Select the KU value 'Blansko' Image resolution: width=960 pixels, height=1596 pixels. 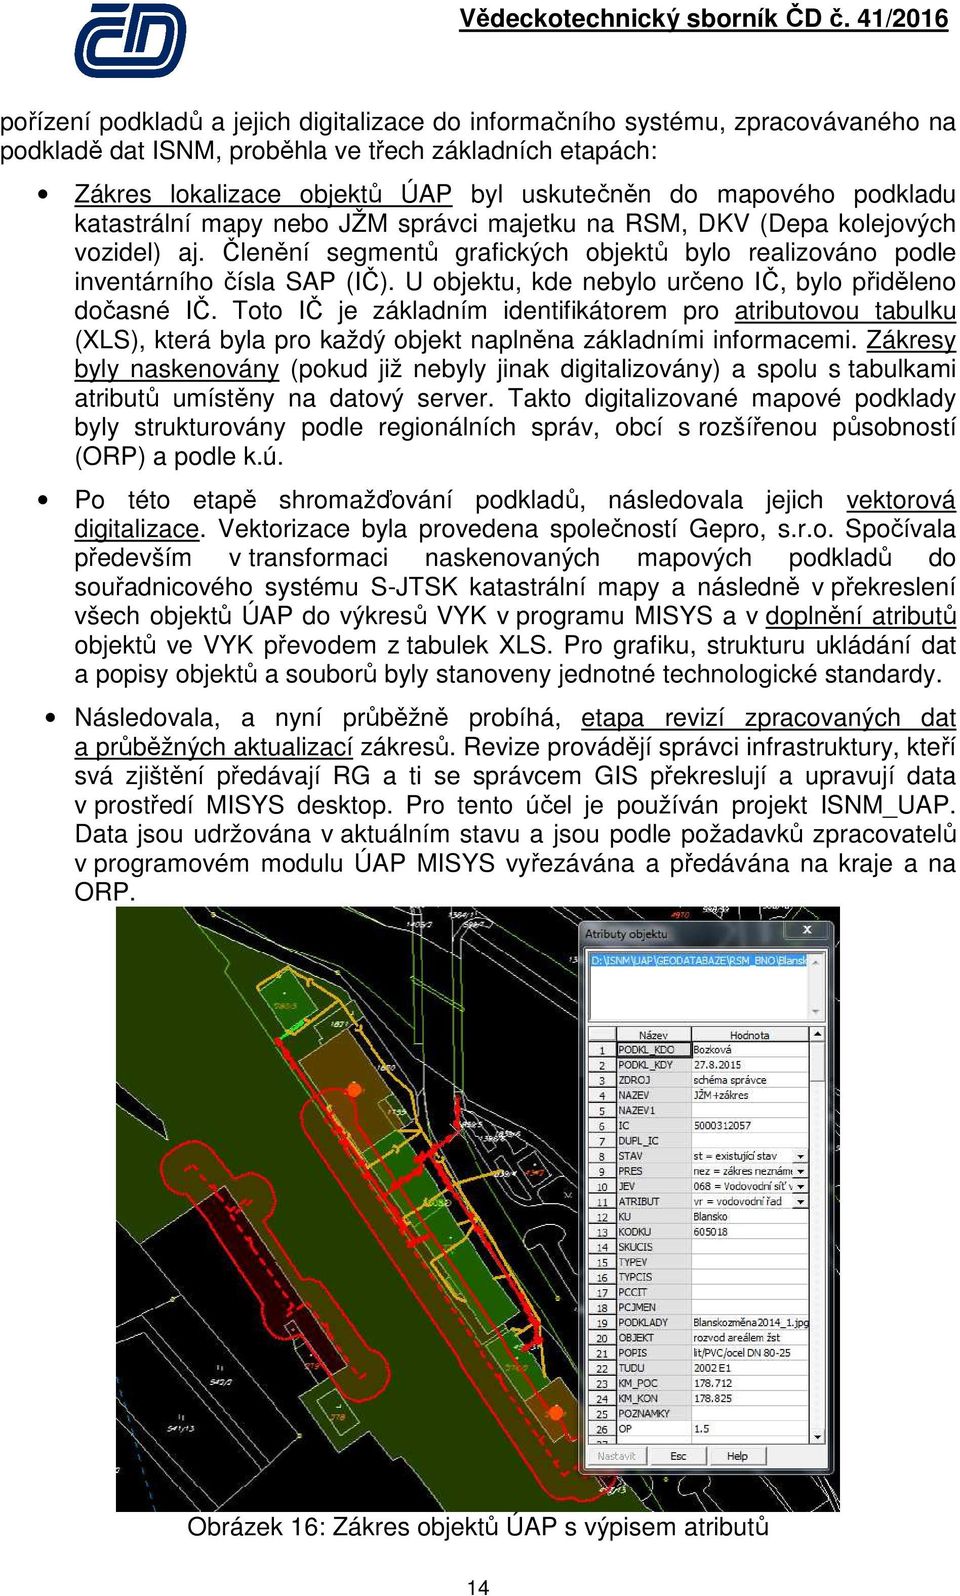point(749,1217)
